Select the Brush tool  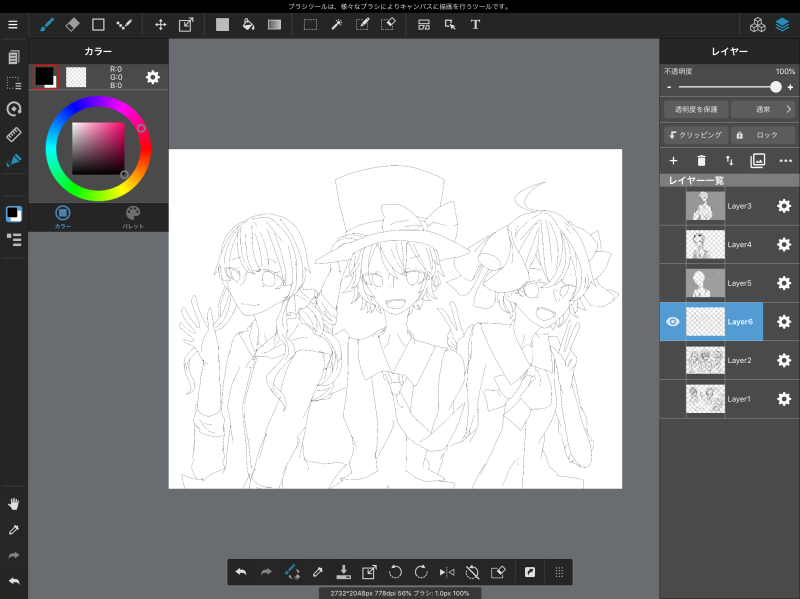47,24
